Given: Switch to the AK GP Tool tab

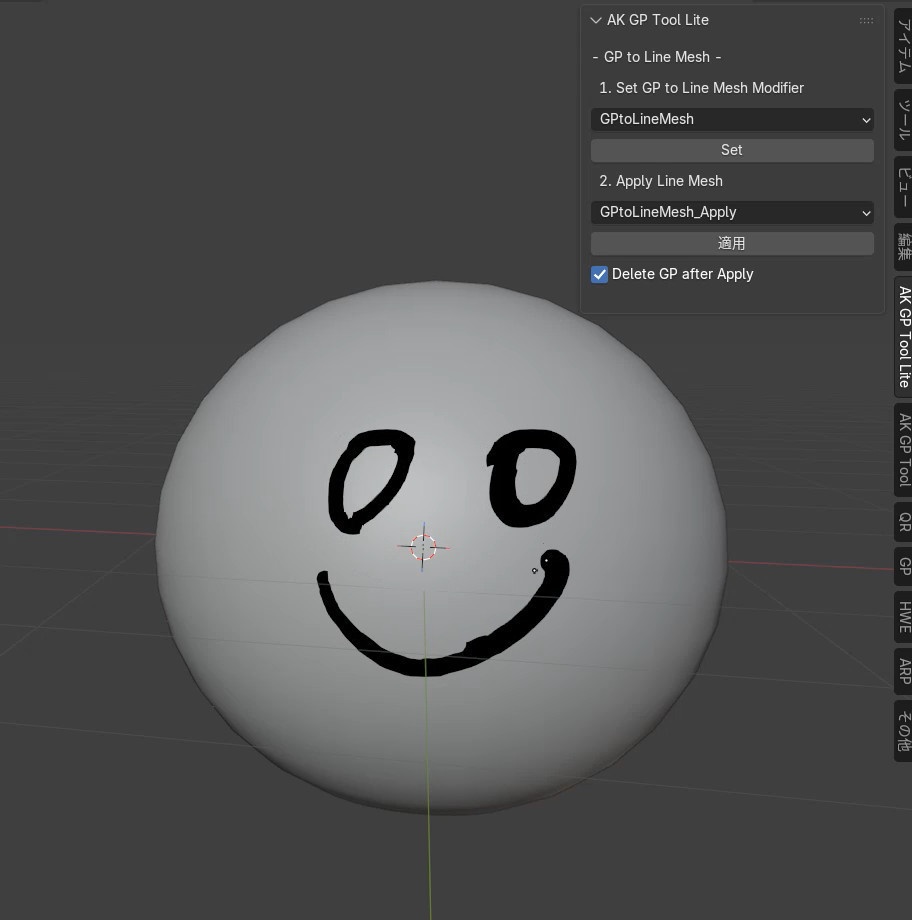Looking at the screenshot, I should click(x=902, y=450).
